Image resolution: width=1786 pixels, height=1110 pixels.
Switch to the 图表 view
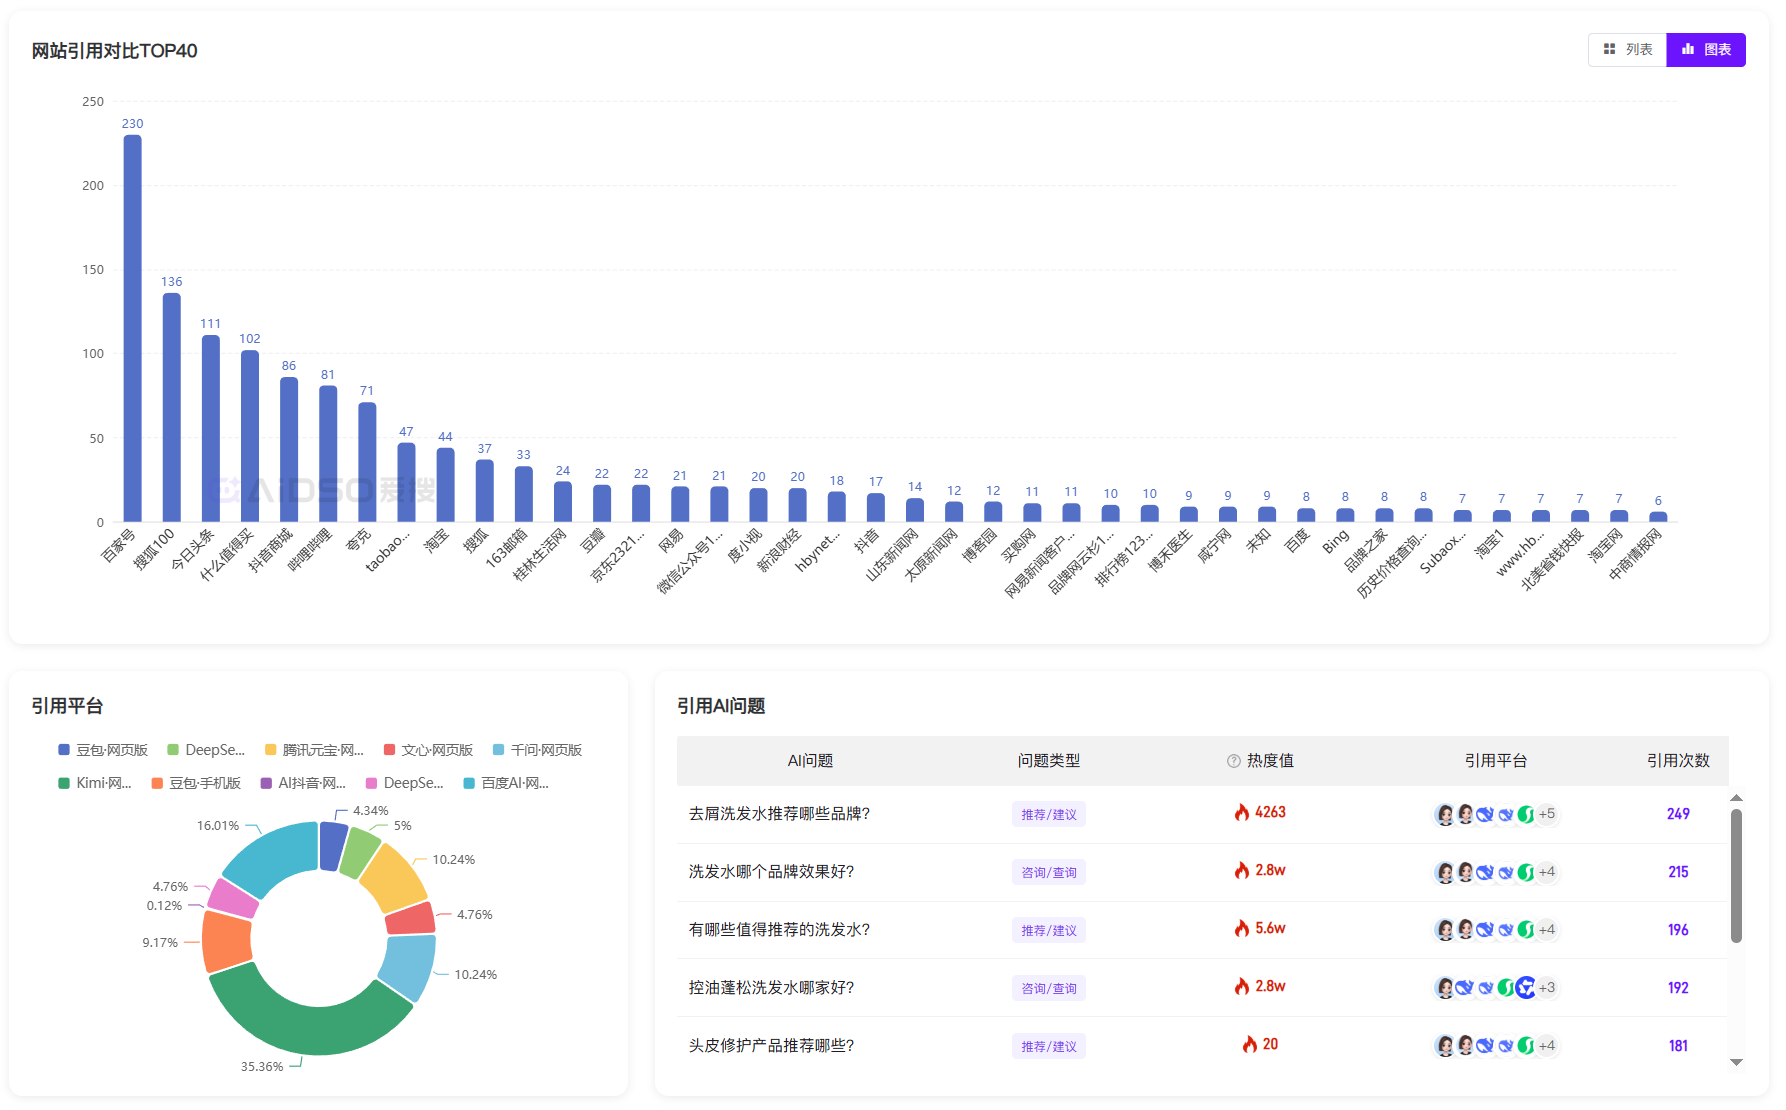click(x=1706, y=50)
